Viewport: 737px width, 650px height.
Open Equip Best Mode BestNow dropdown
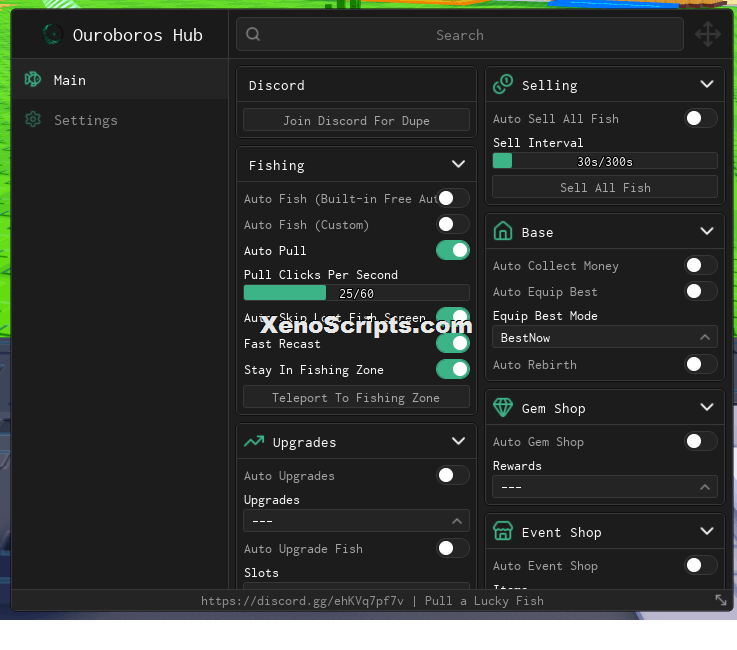click(605, 337)
